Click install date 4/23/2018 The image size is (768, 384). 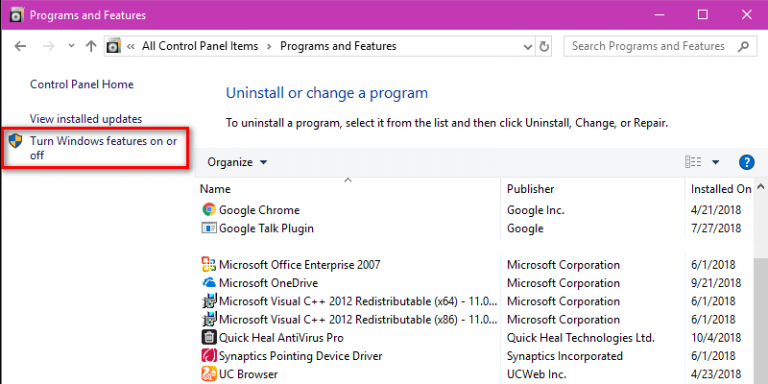point(716,375)
